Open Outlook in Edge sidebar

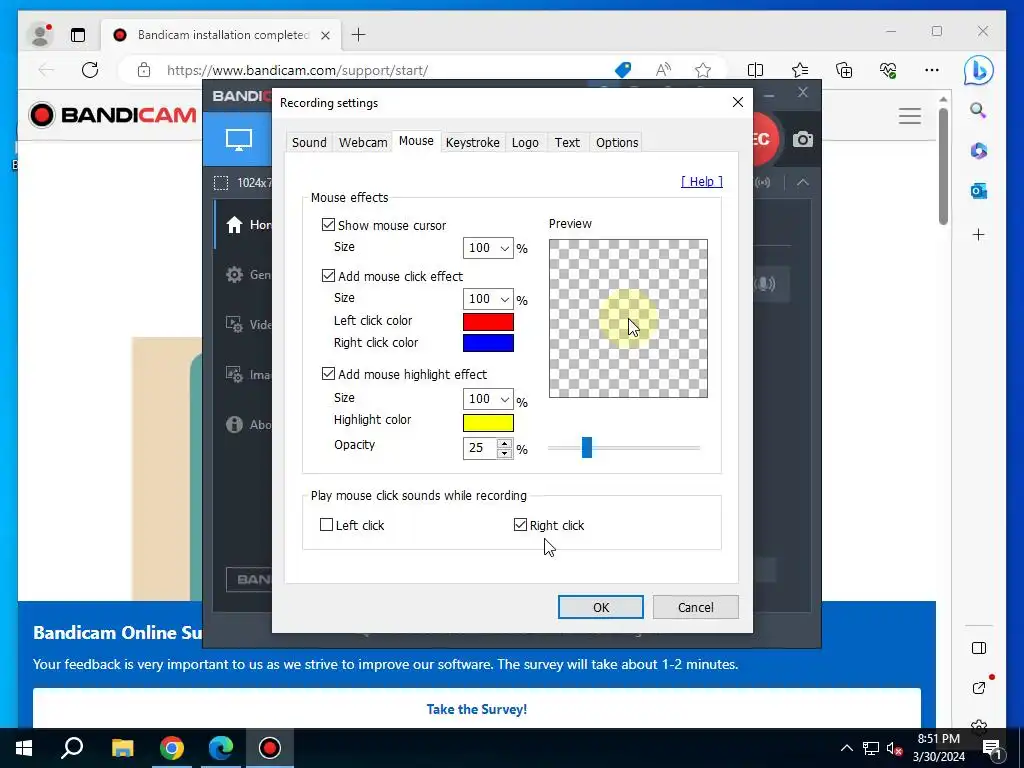click(x=978, y=191)
